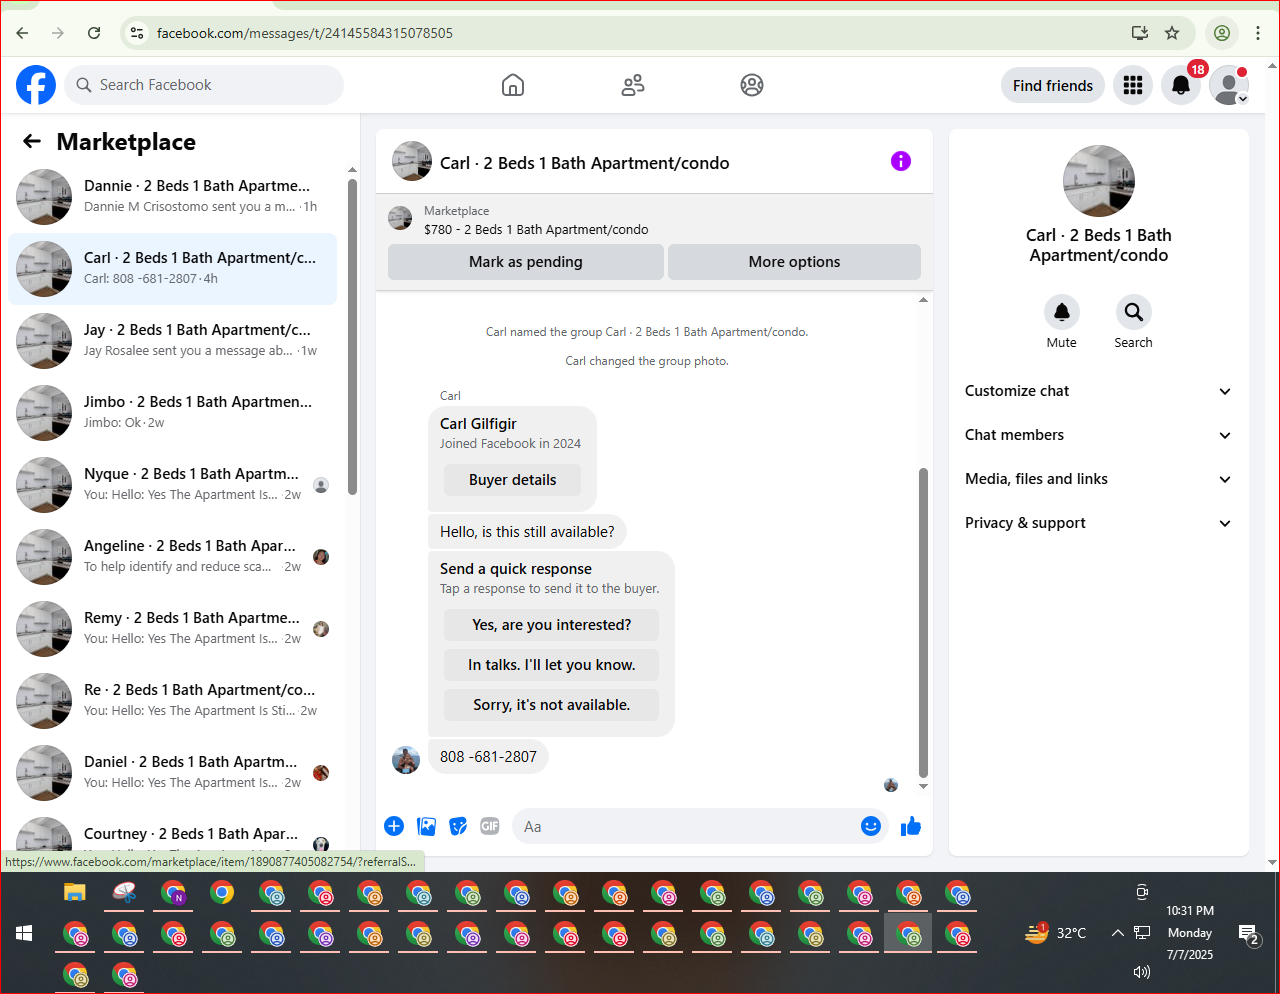Open the Angeline conversation
Image resolution: width=1280 pixels, height=994 pixels.
click(x=172, y=557)
